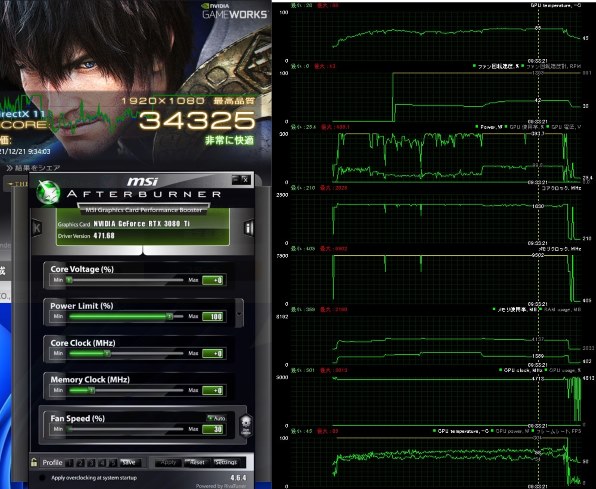The width and height of the screenshot is (596, 489).
Task: Click the benchmark score 34325
Action: 197,120
